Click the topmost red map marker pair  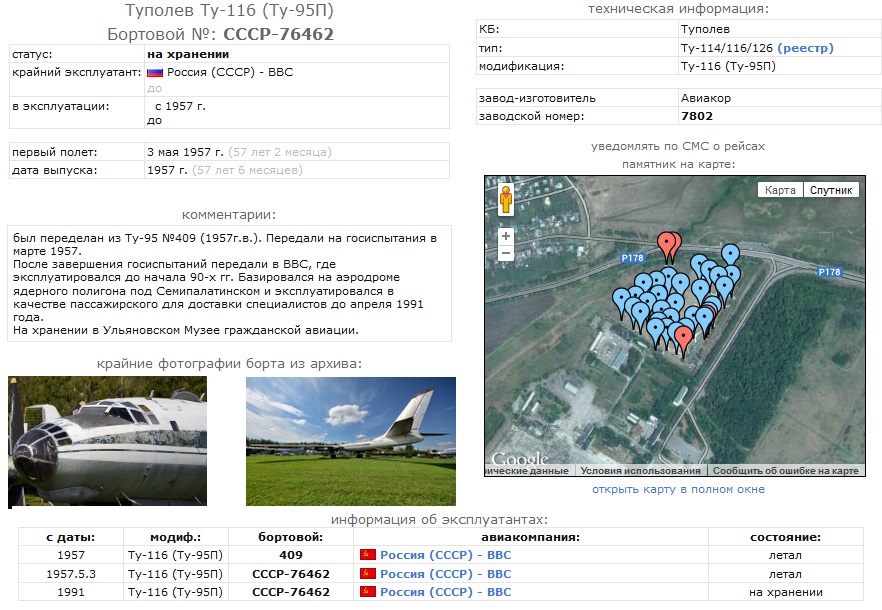click(669, 243)
